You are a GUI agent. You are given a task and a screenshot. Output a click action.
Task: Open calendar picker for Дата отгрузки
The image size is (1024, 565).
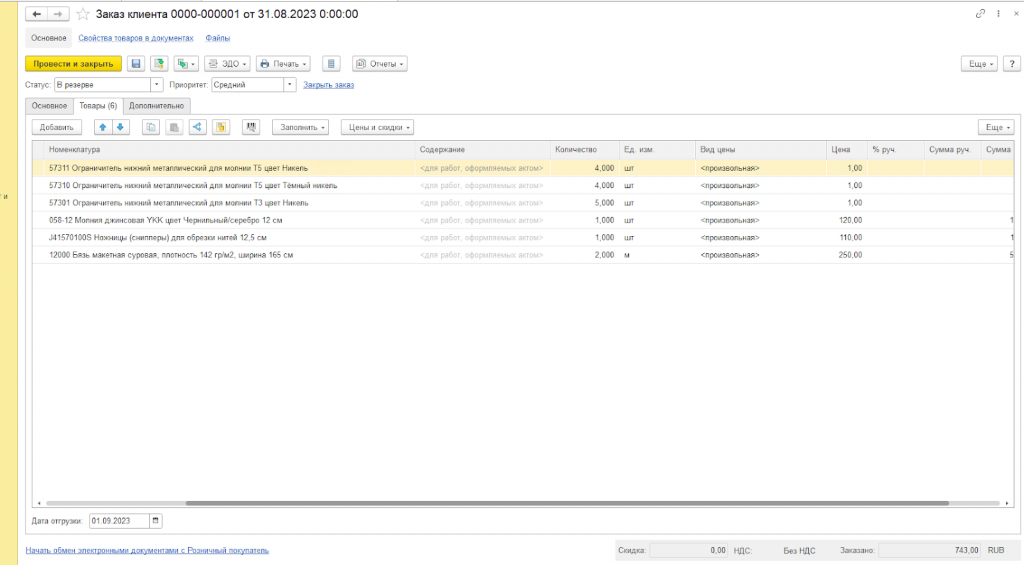tap(155, 521)
